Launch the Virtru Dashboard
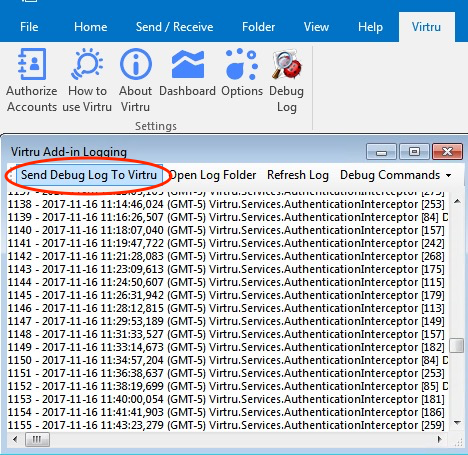Screen dimensions: 468x455 click(x=187, y=73)
